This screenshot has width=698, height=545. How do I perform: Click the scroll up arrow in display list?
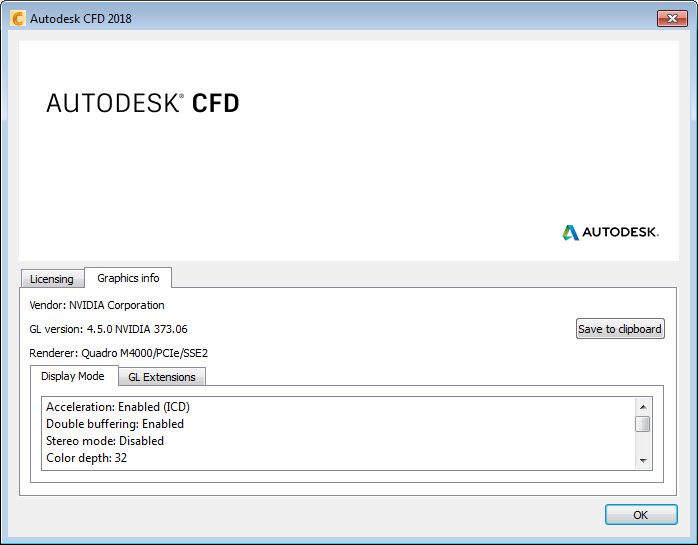[x=643, y=407]
